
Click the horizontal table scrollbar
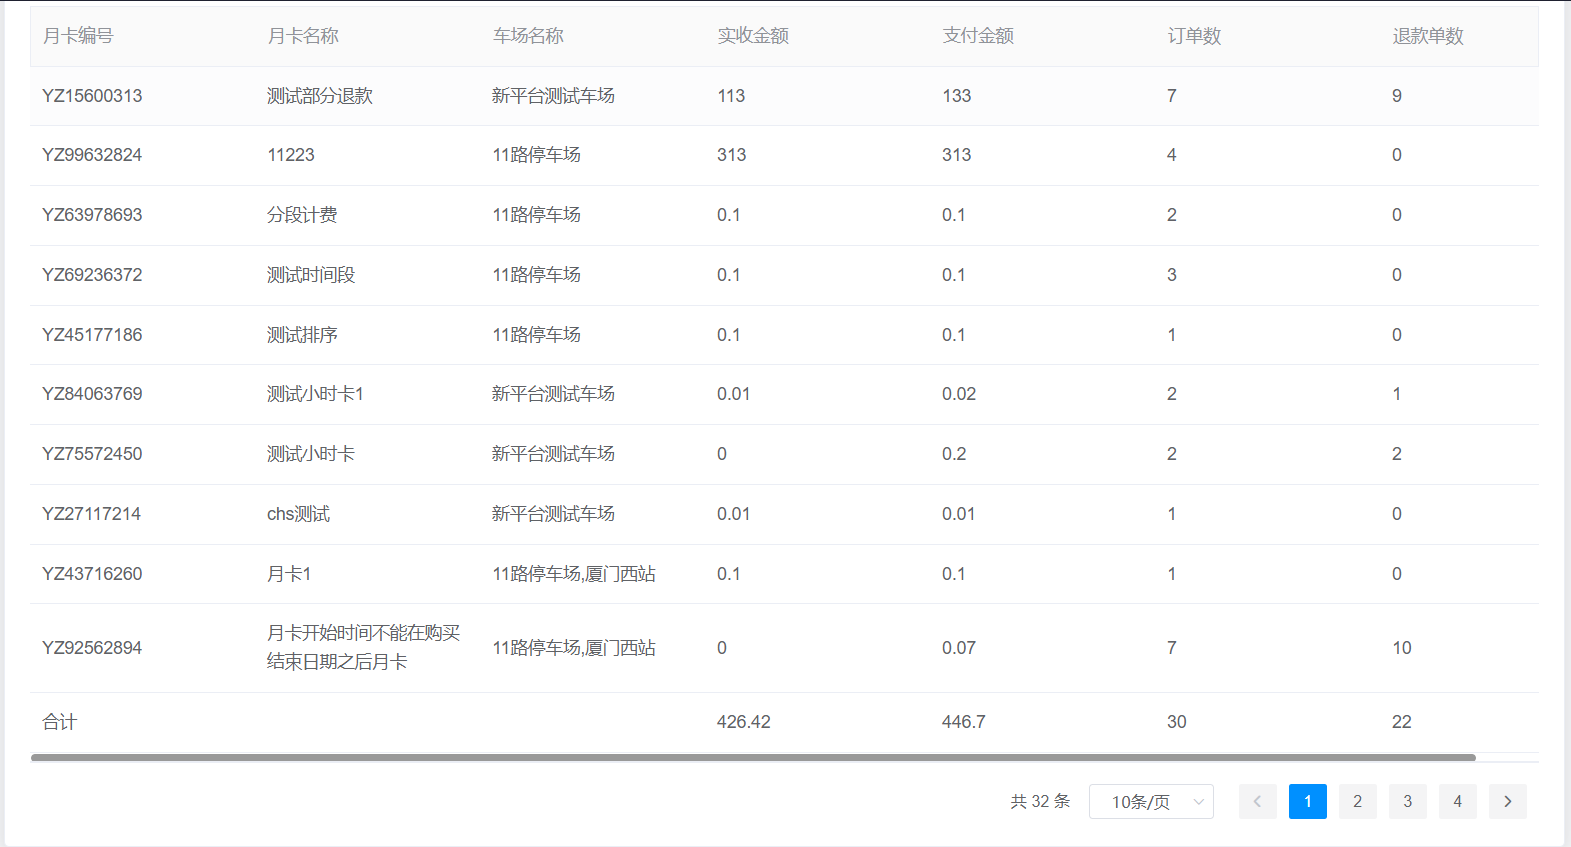(x=752, y=758)
